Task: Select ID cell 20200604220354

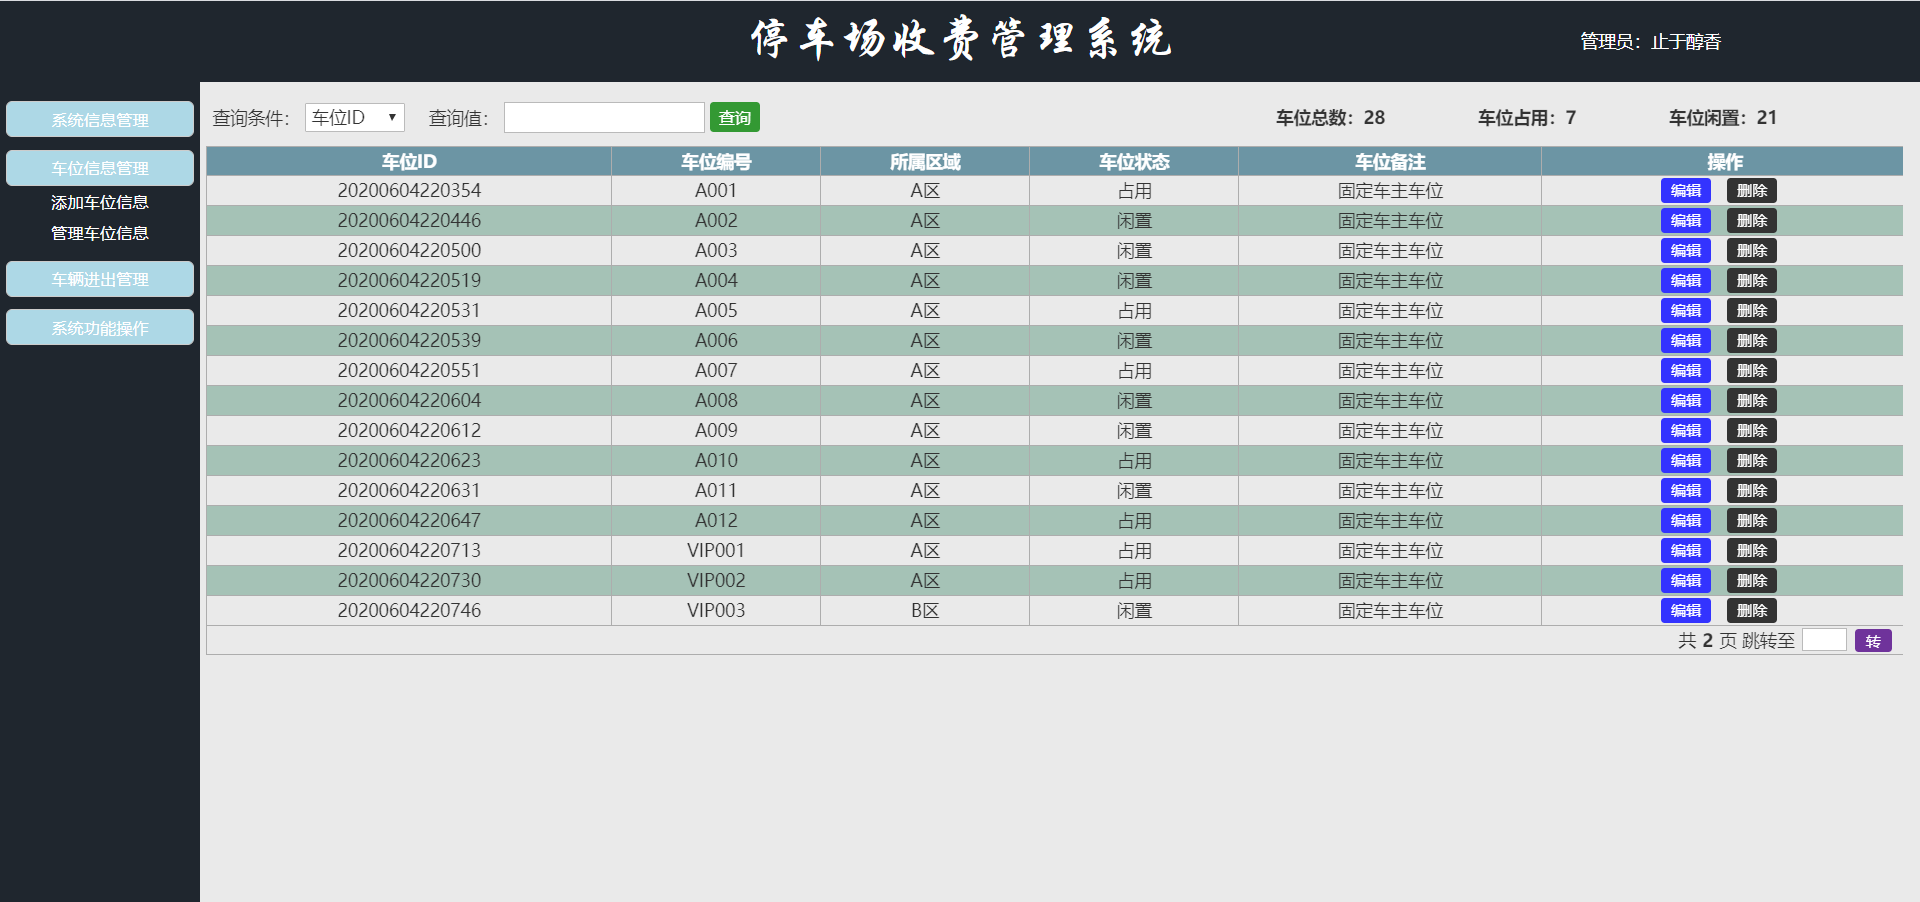Action: pos(409,190)
